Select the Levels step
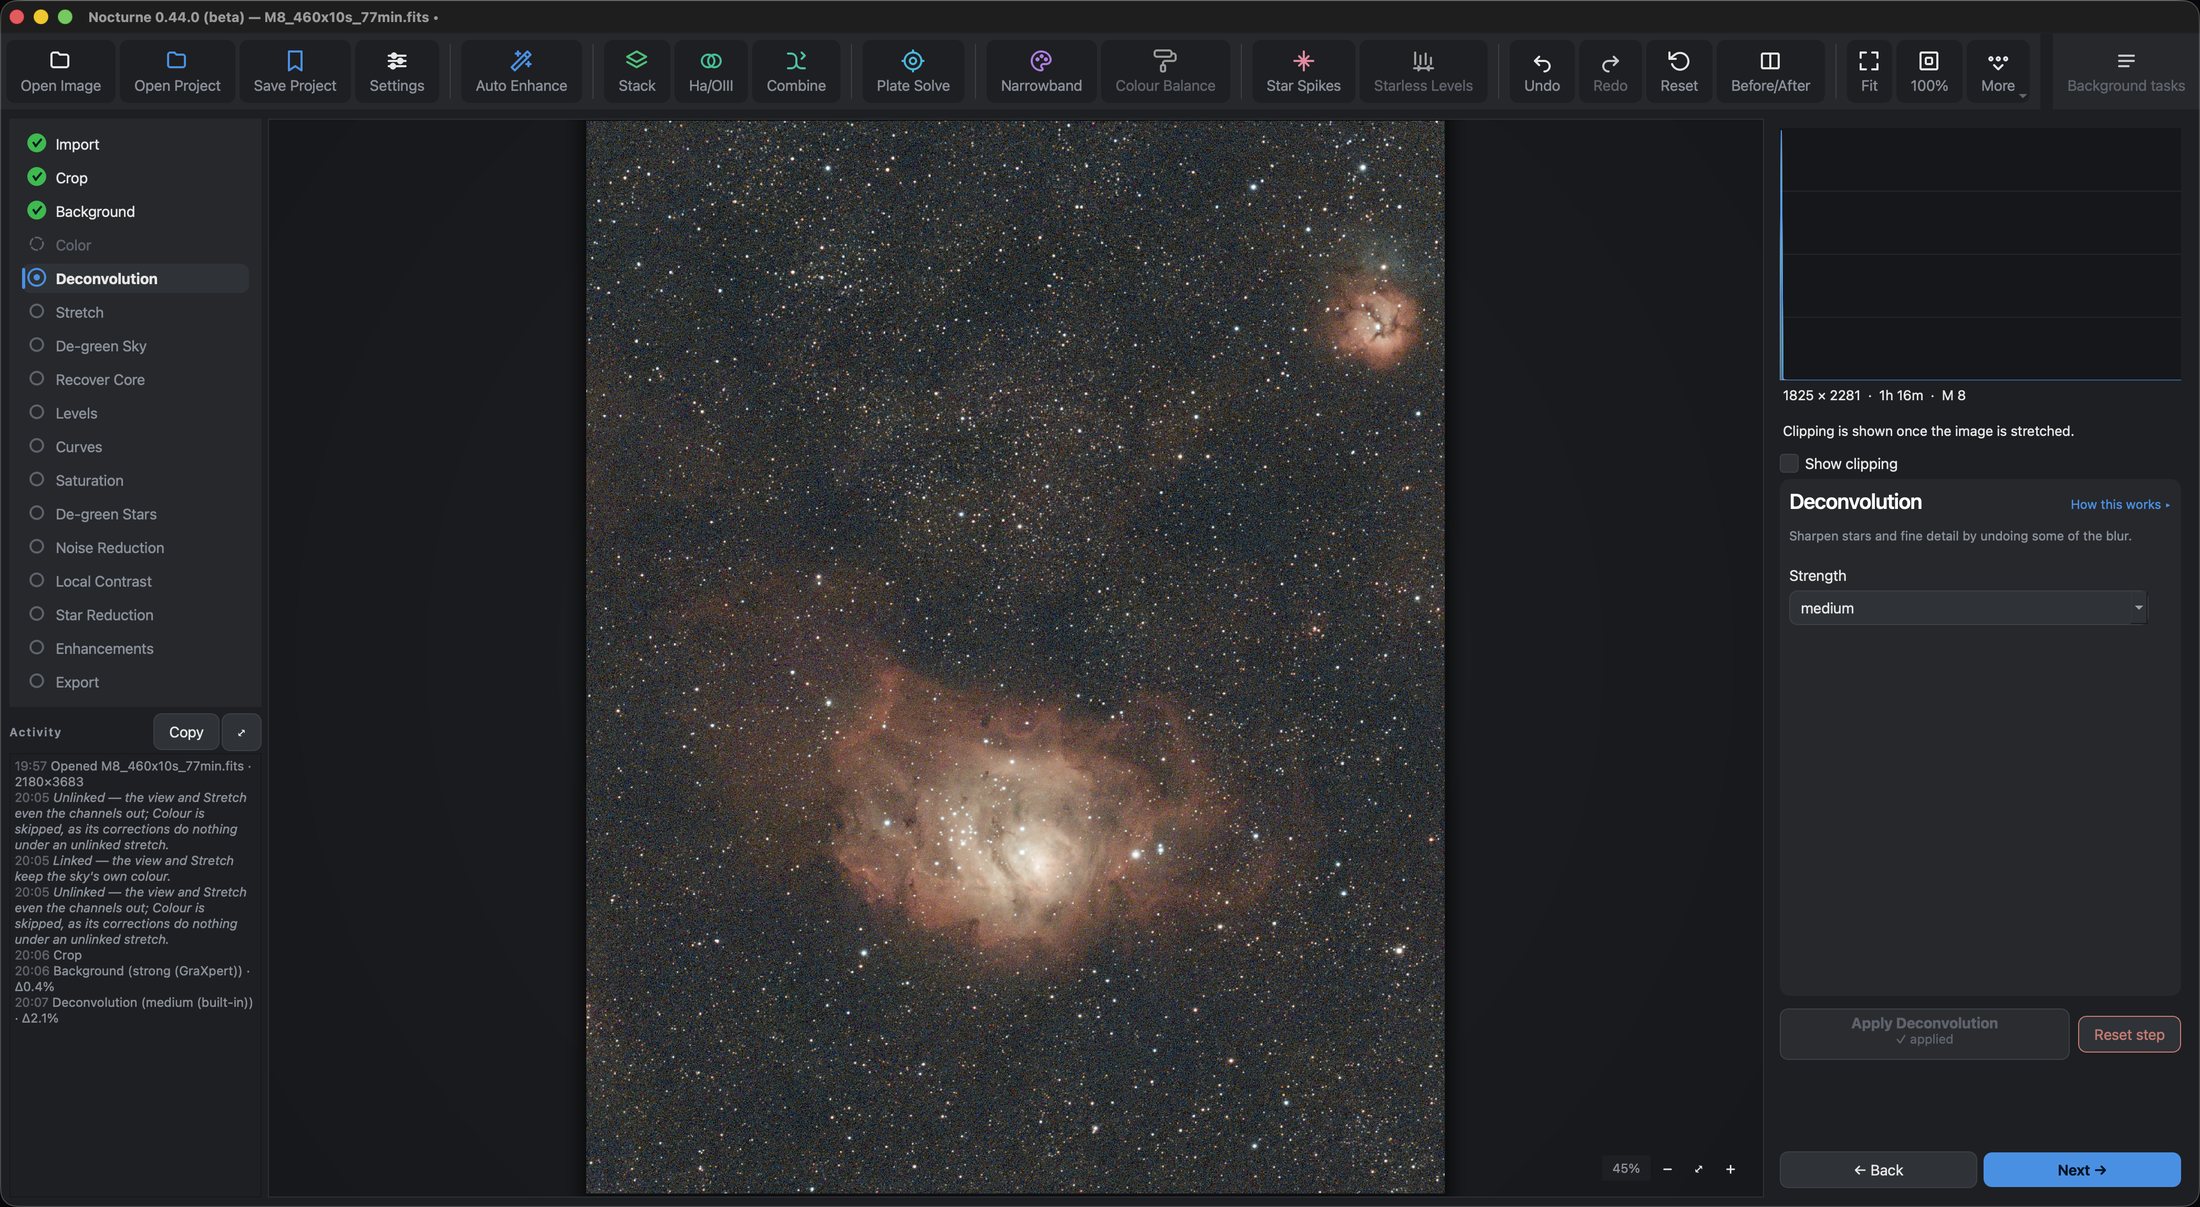The width and height of the screenshot is (2200, 1207). (x=134, y=413)
